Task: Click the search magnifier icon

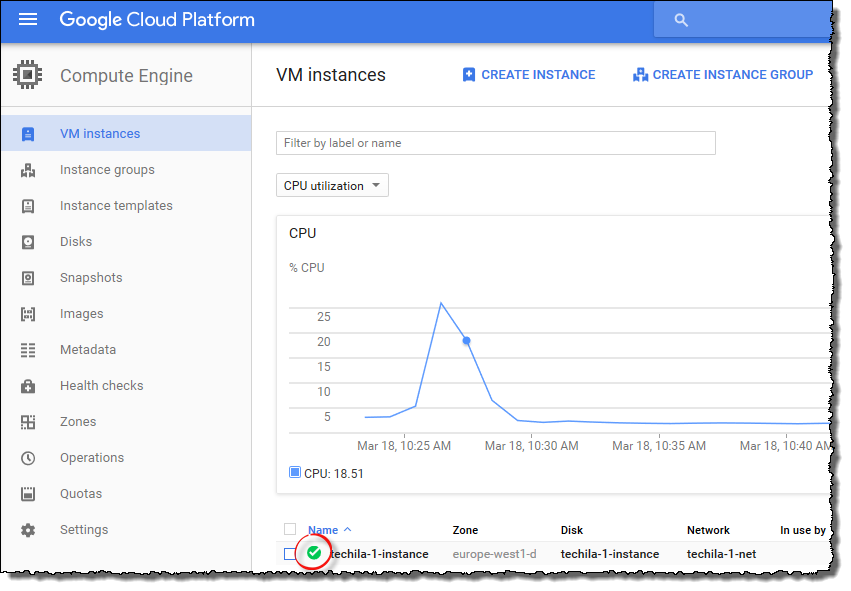Action: point(681,20)
